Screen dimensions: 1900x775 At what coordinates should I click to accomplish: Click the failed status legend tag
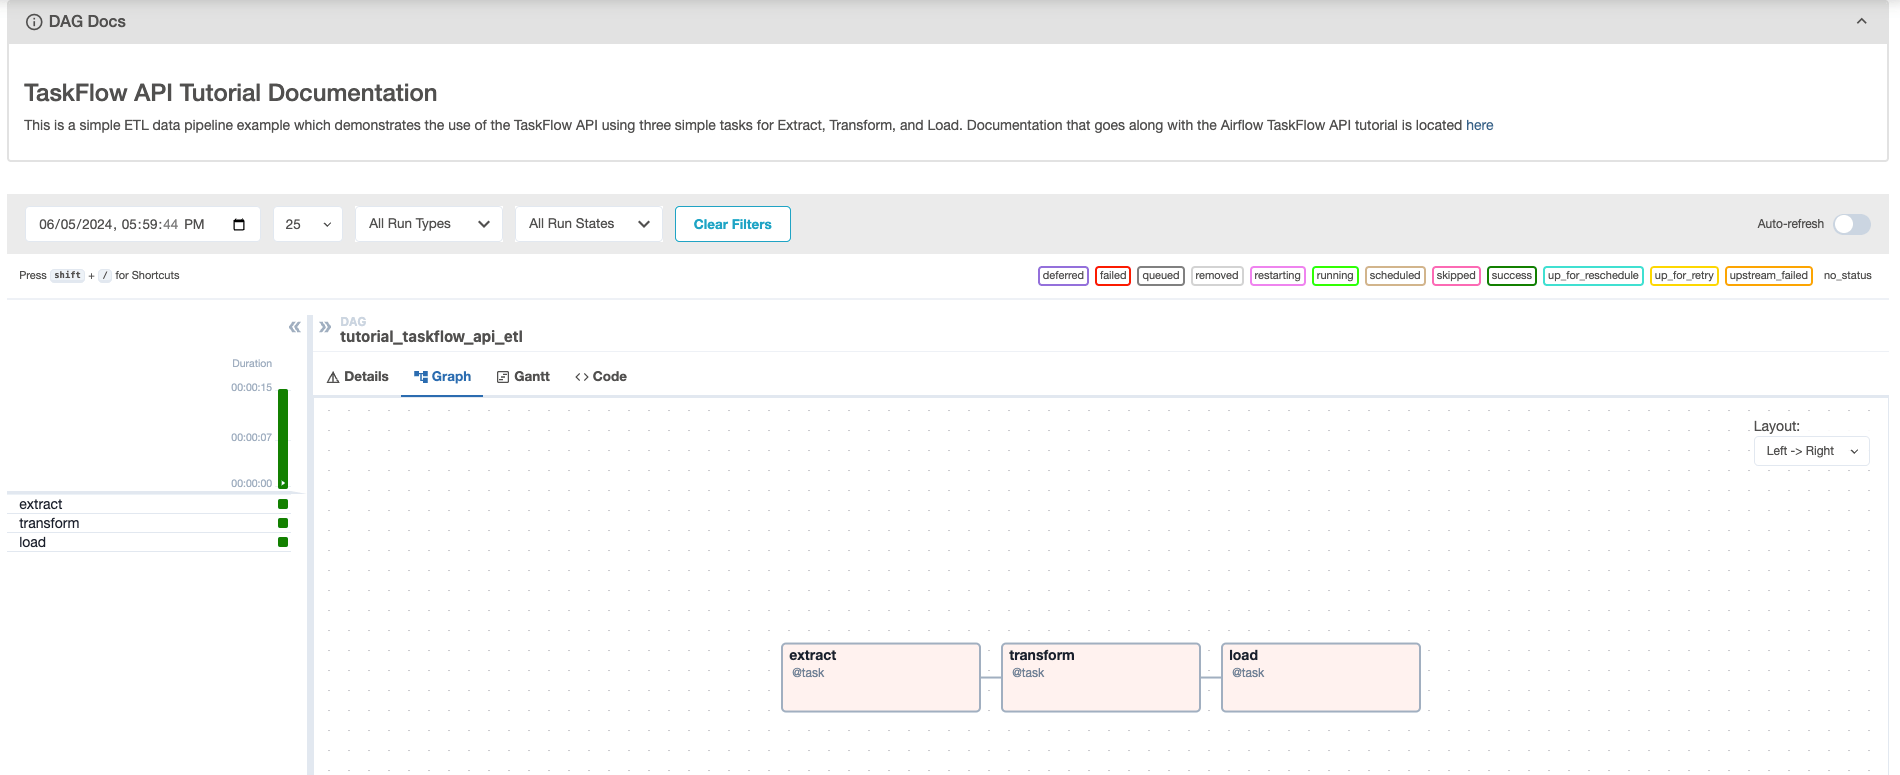(x=1113, y=276)
